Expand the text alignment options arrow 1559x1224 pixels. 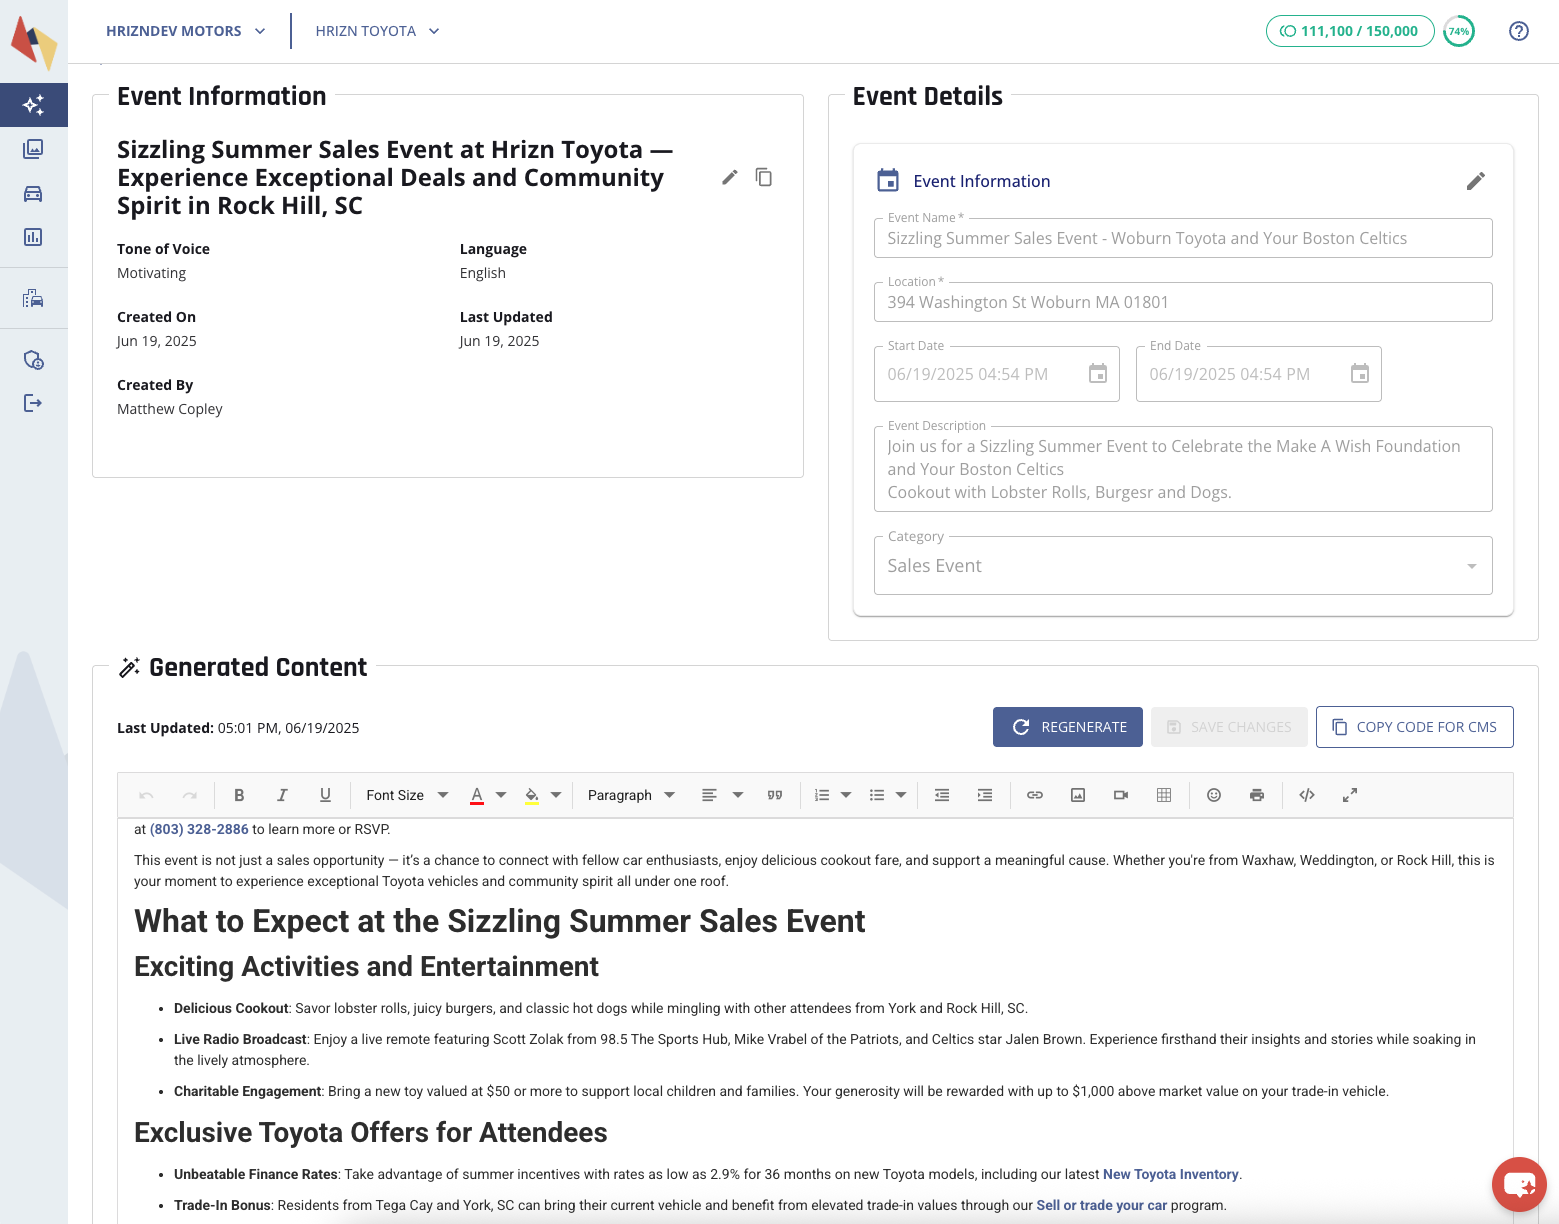click(x=738, y=795)
